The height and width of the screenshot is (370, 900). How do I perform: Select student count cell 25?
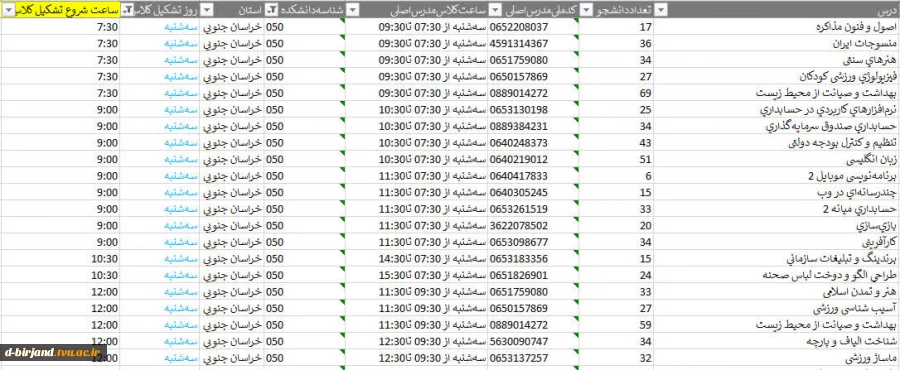[x=616, y=110]
